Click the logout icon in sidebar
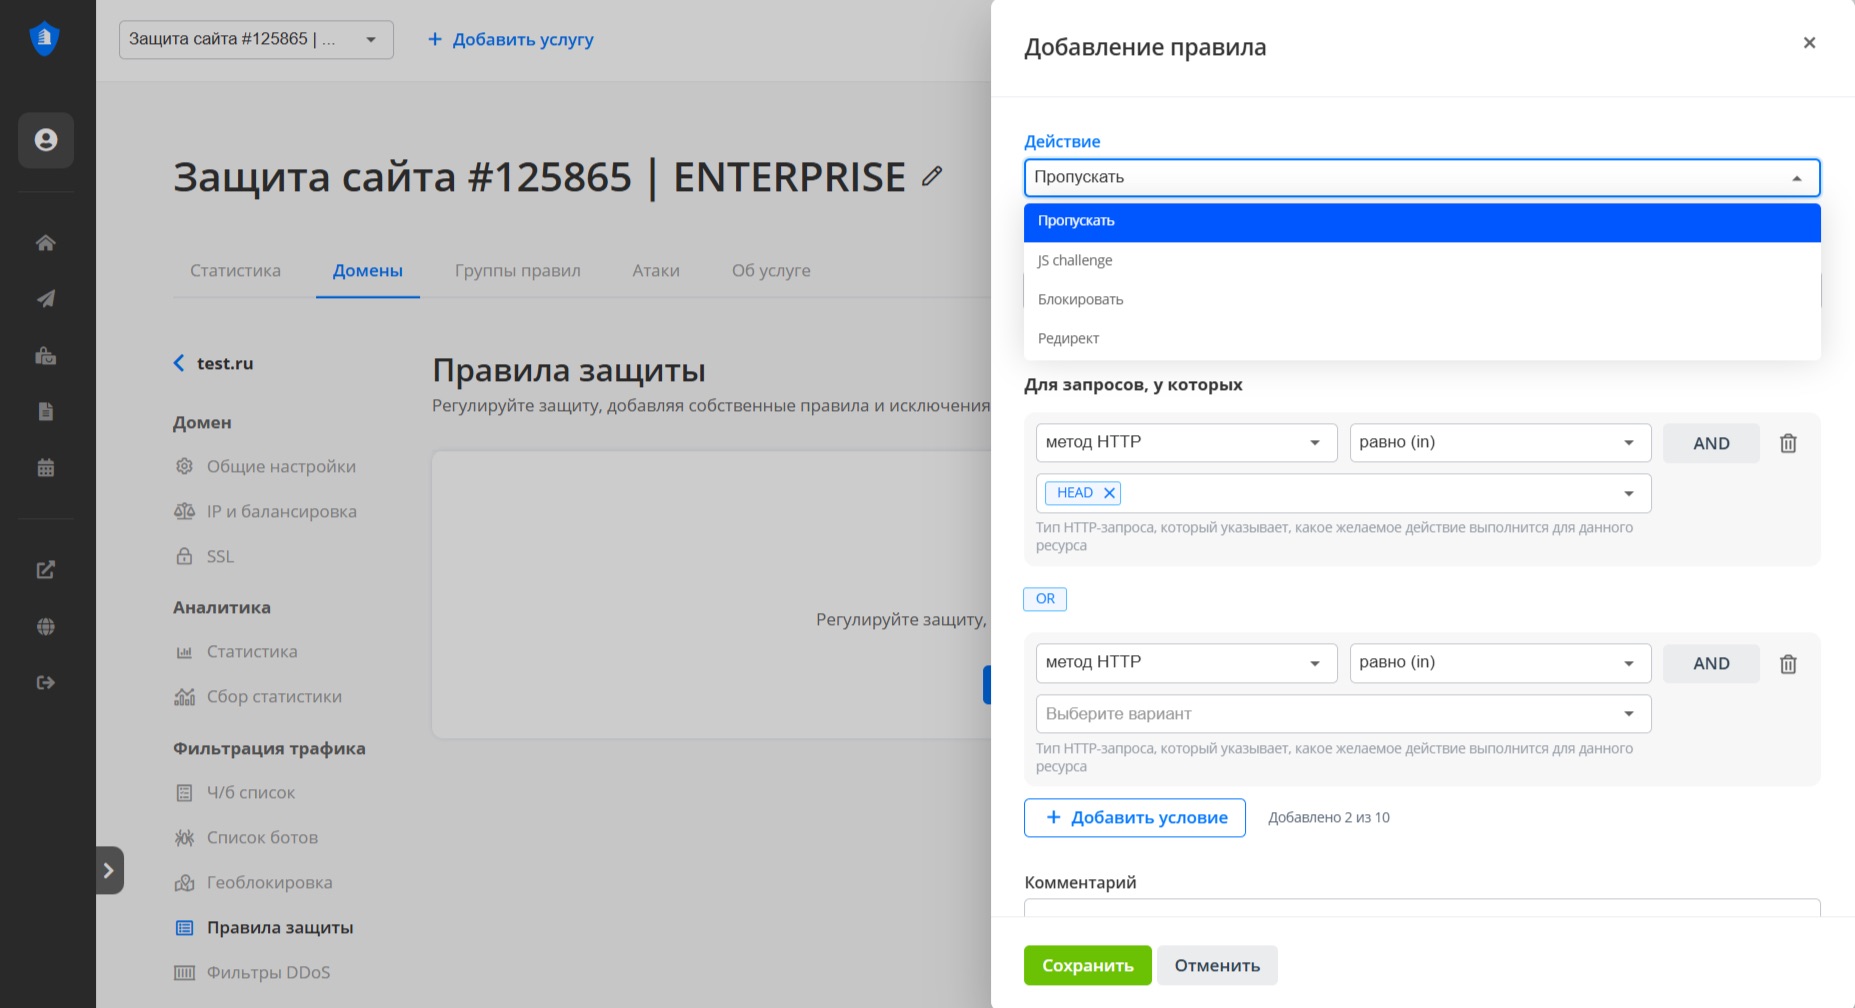Image resolution: width=1855 pixels, height=1008 pixels. click(46, 683)
